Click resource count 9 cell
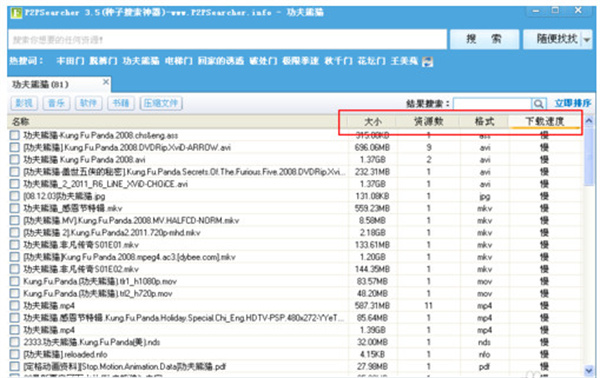The width and height of the screenshot is (600, 378). (x=429, y=147)
